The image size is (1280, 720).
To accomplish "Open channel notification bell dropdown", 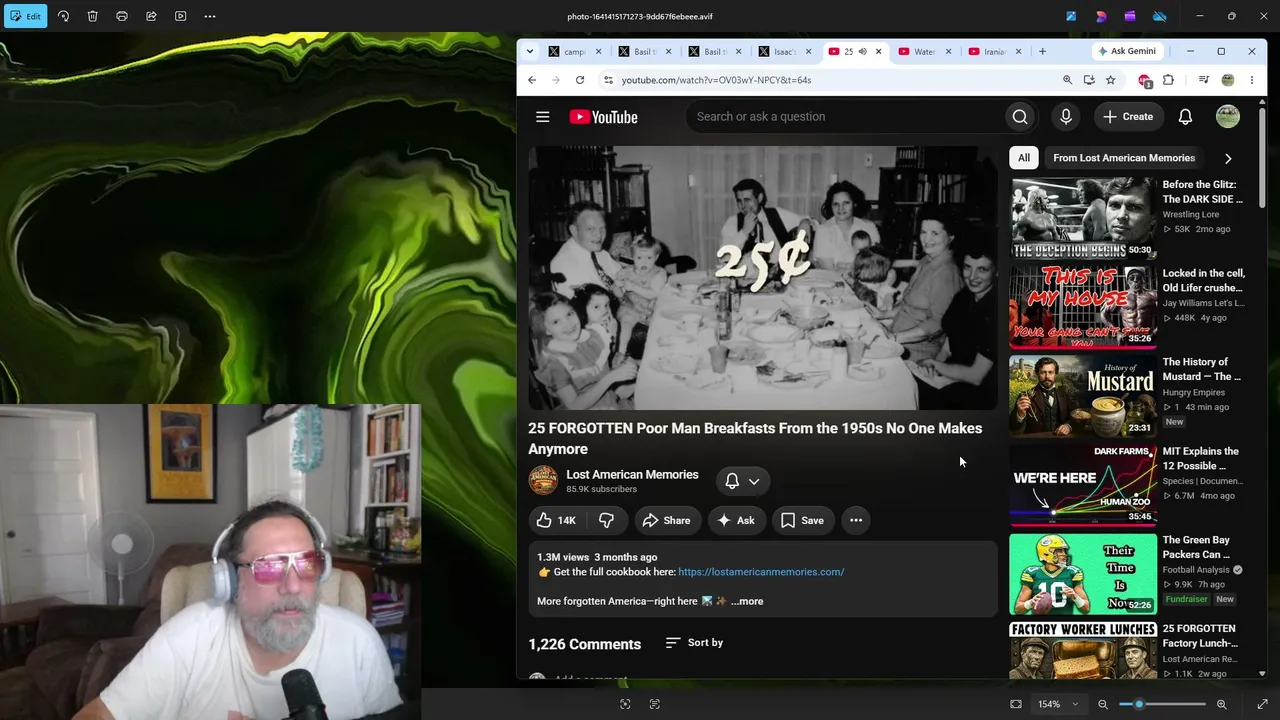I will [742, 481].
